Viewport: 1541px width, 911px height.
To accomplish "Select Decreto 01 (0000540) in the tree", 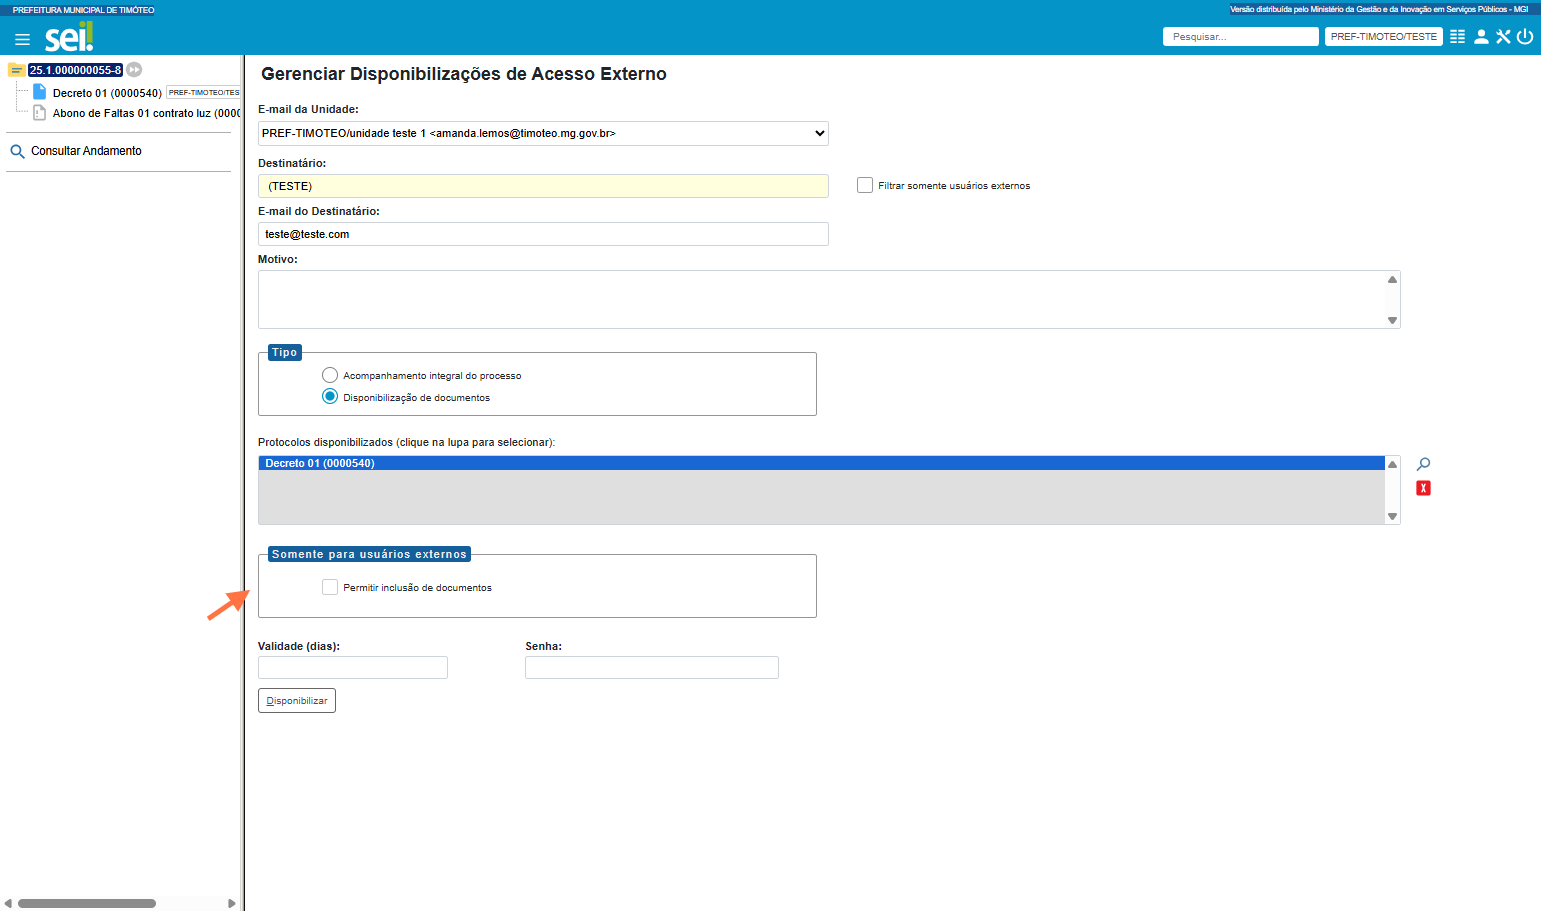I will (107, 93).
